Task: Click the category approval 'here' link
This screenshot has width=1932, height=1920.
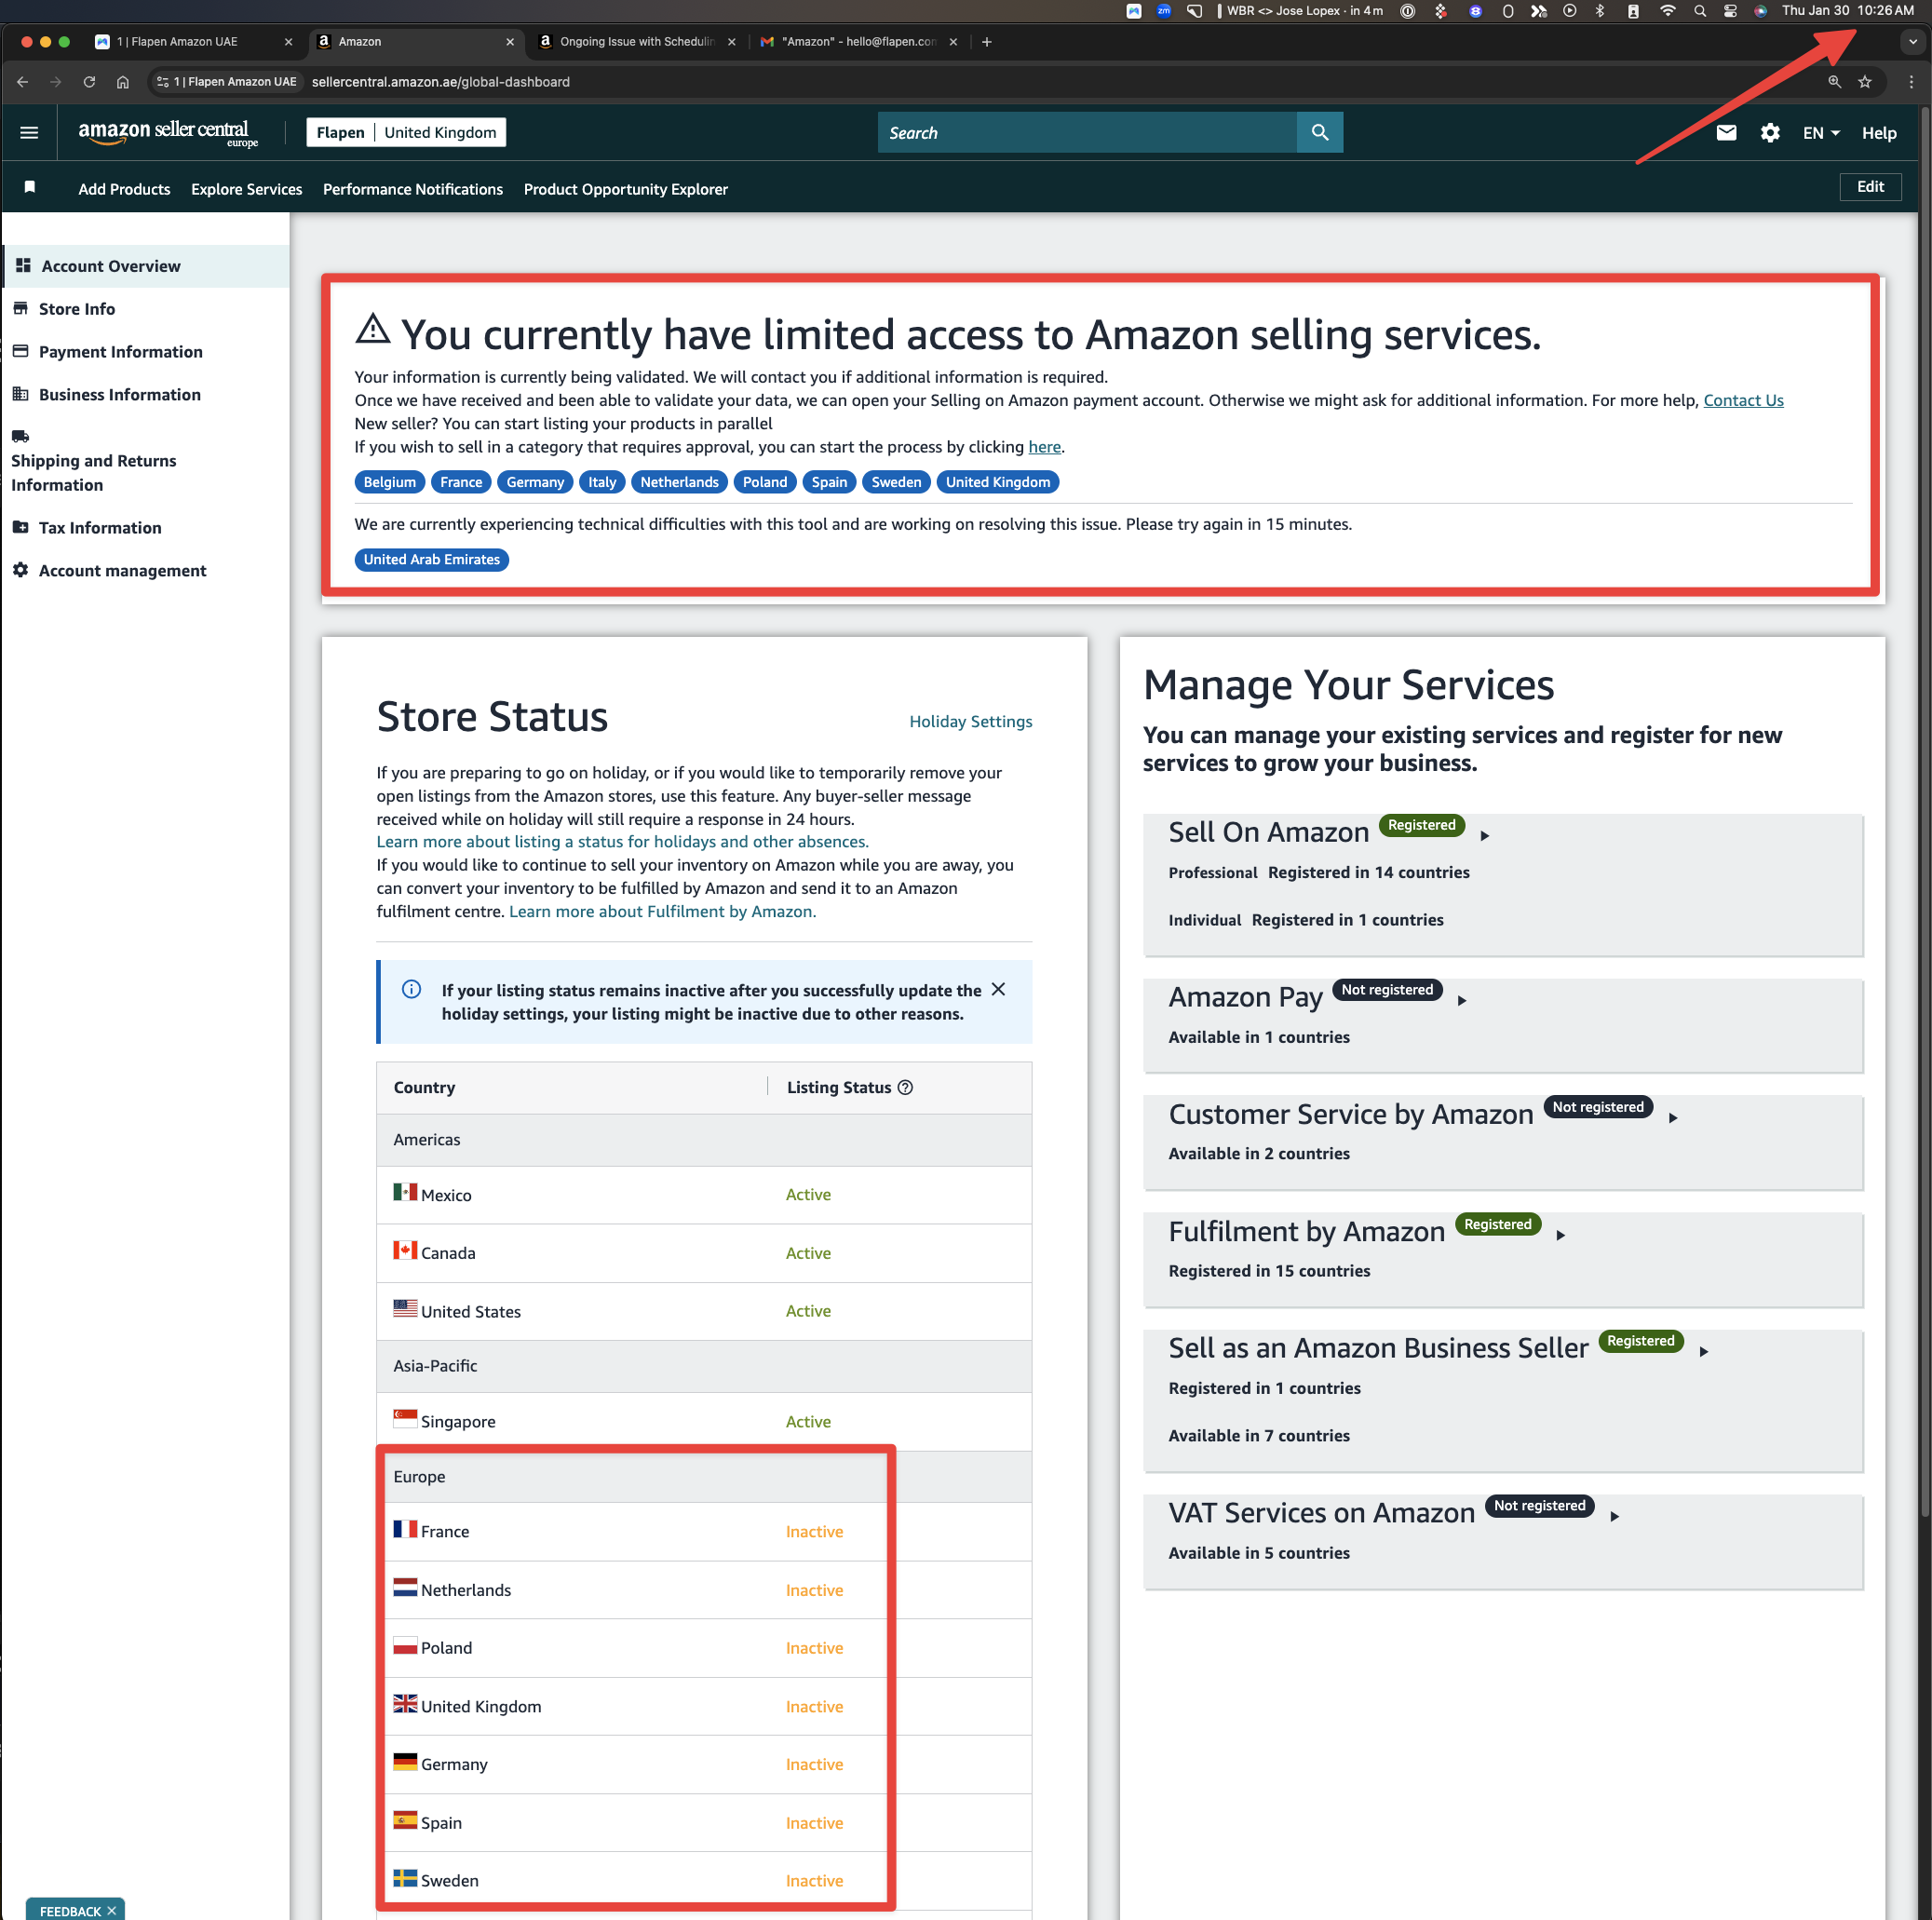Action: [1044, 447]
